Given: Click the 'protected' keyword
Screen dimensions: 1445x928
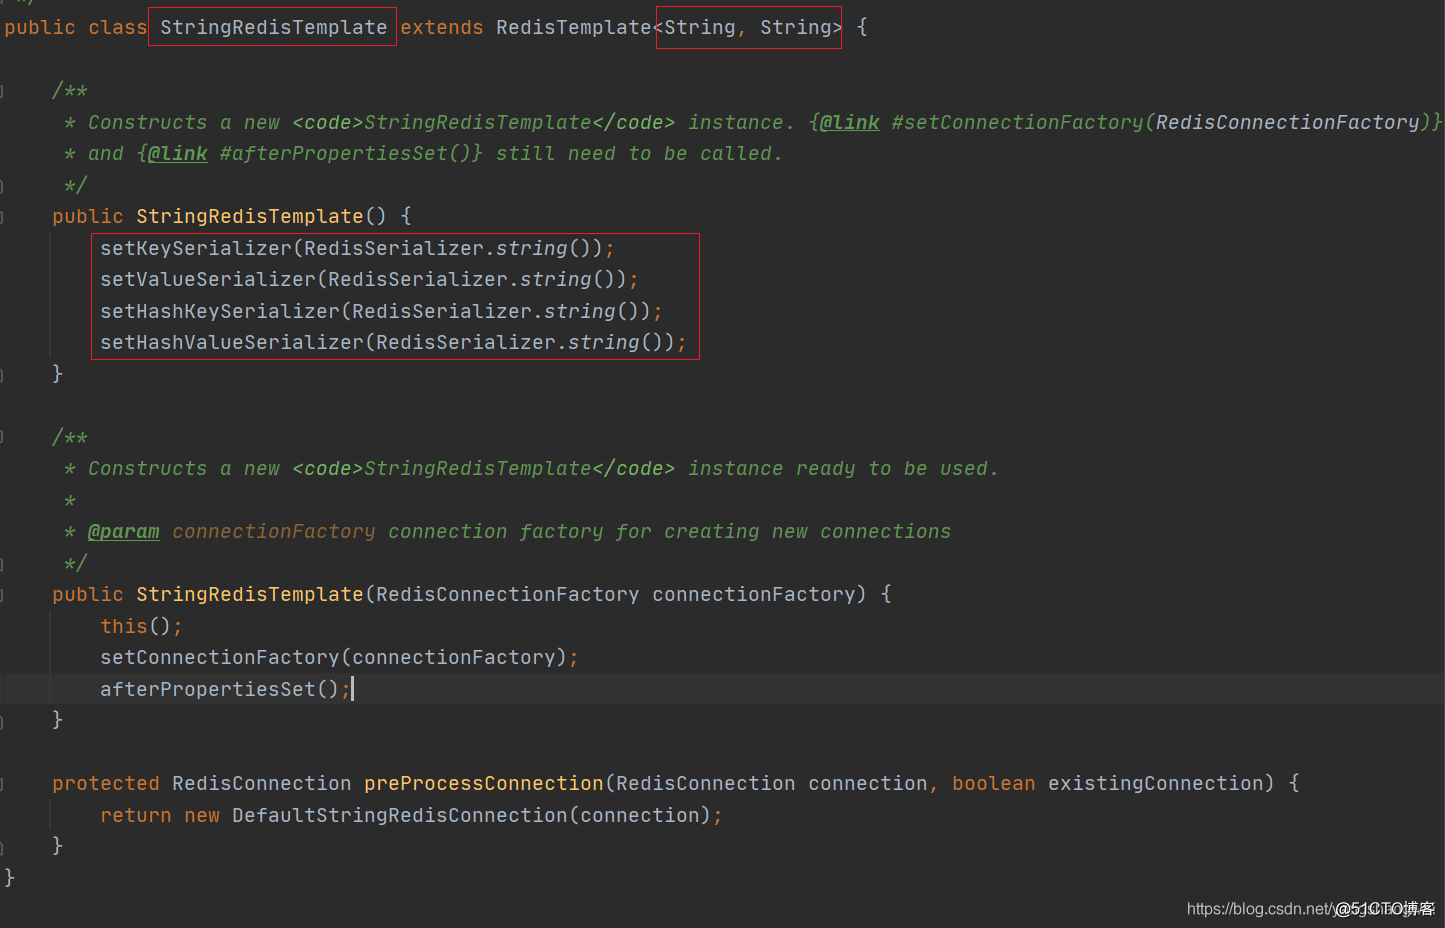Looking at the screenshot, I should click(x=106, y=783).
